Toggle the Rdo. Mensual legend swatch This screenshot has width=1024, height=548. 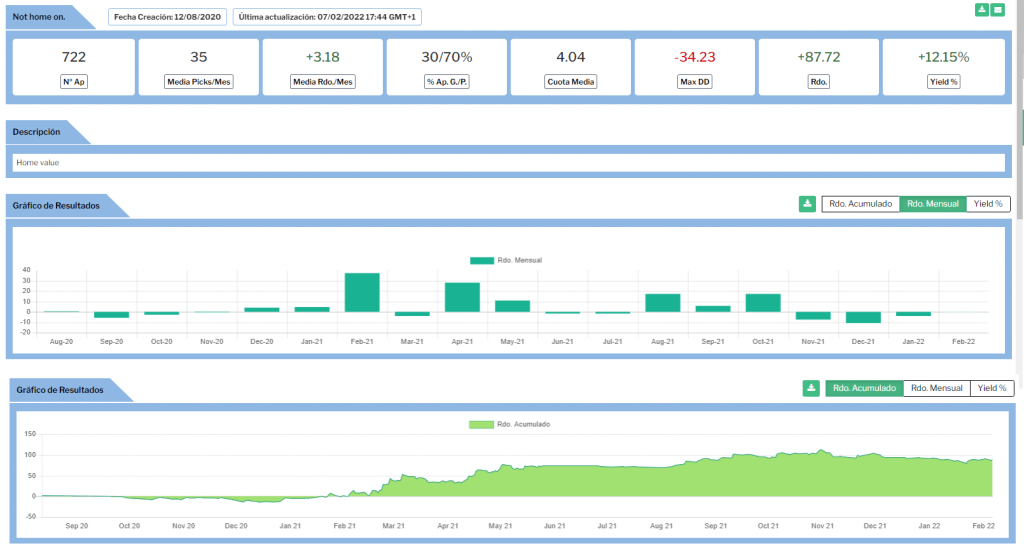481,260
